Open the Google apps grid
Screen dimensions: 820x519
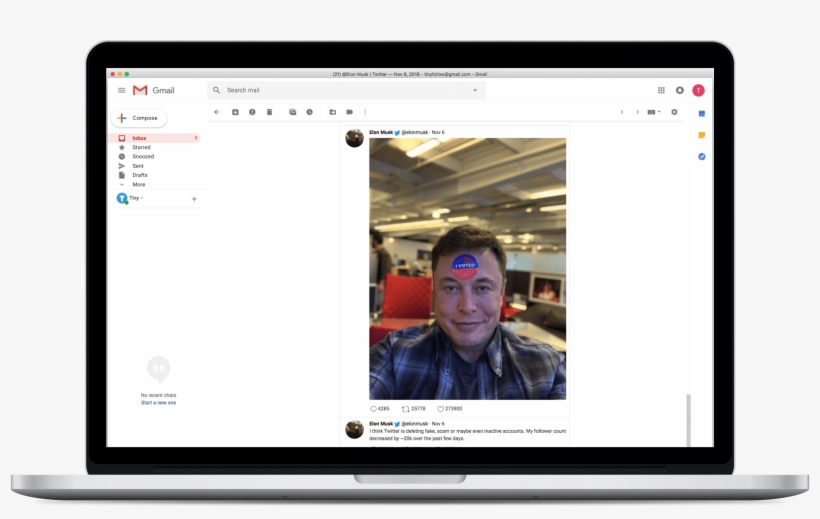(661, 90)
